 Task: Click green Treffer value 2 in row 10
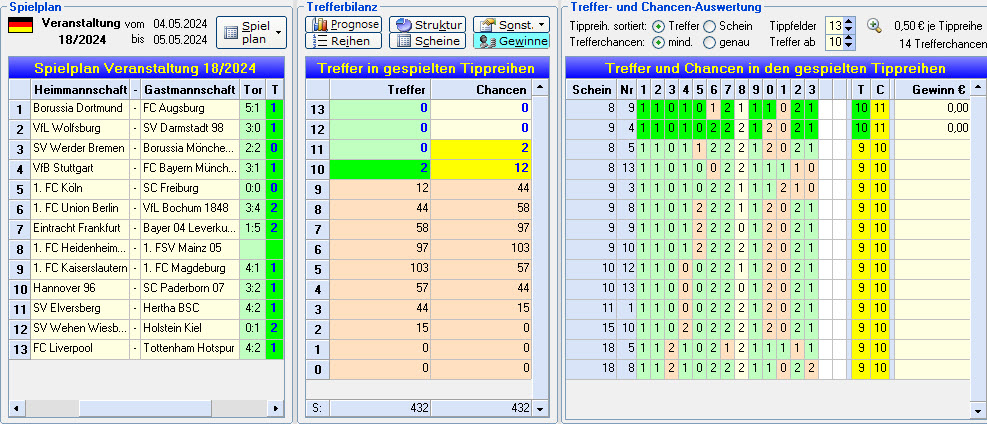point(381,169)
